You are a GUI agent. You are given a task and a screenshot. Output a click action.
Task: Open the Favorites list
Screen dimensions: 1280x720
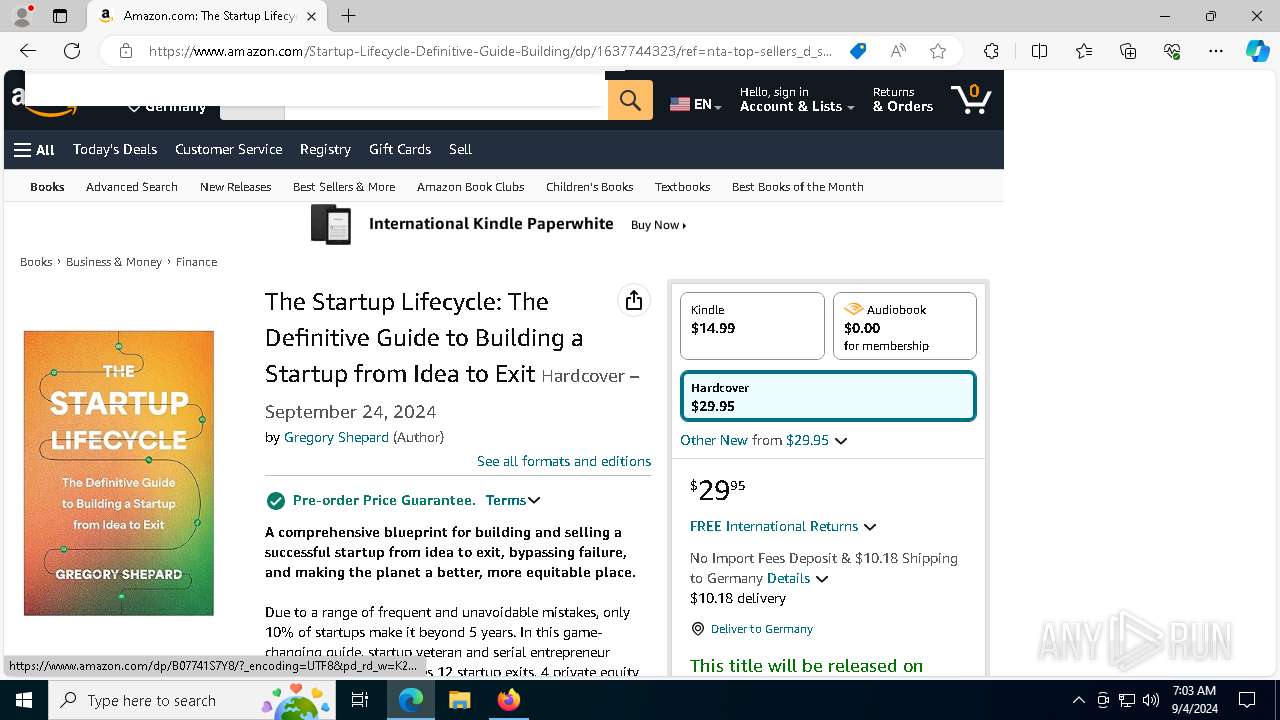coord(1084,51)
